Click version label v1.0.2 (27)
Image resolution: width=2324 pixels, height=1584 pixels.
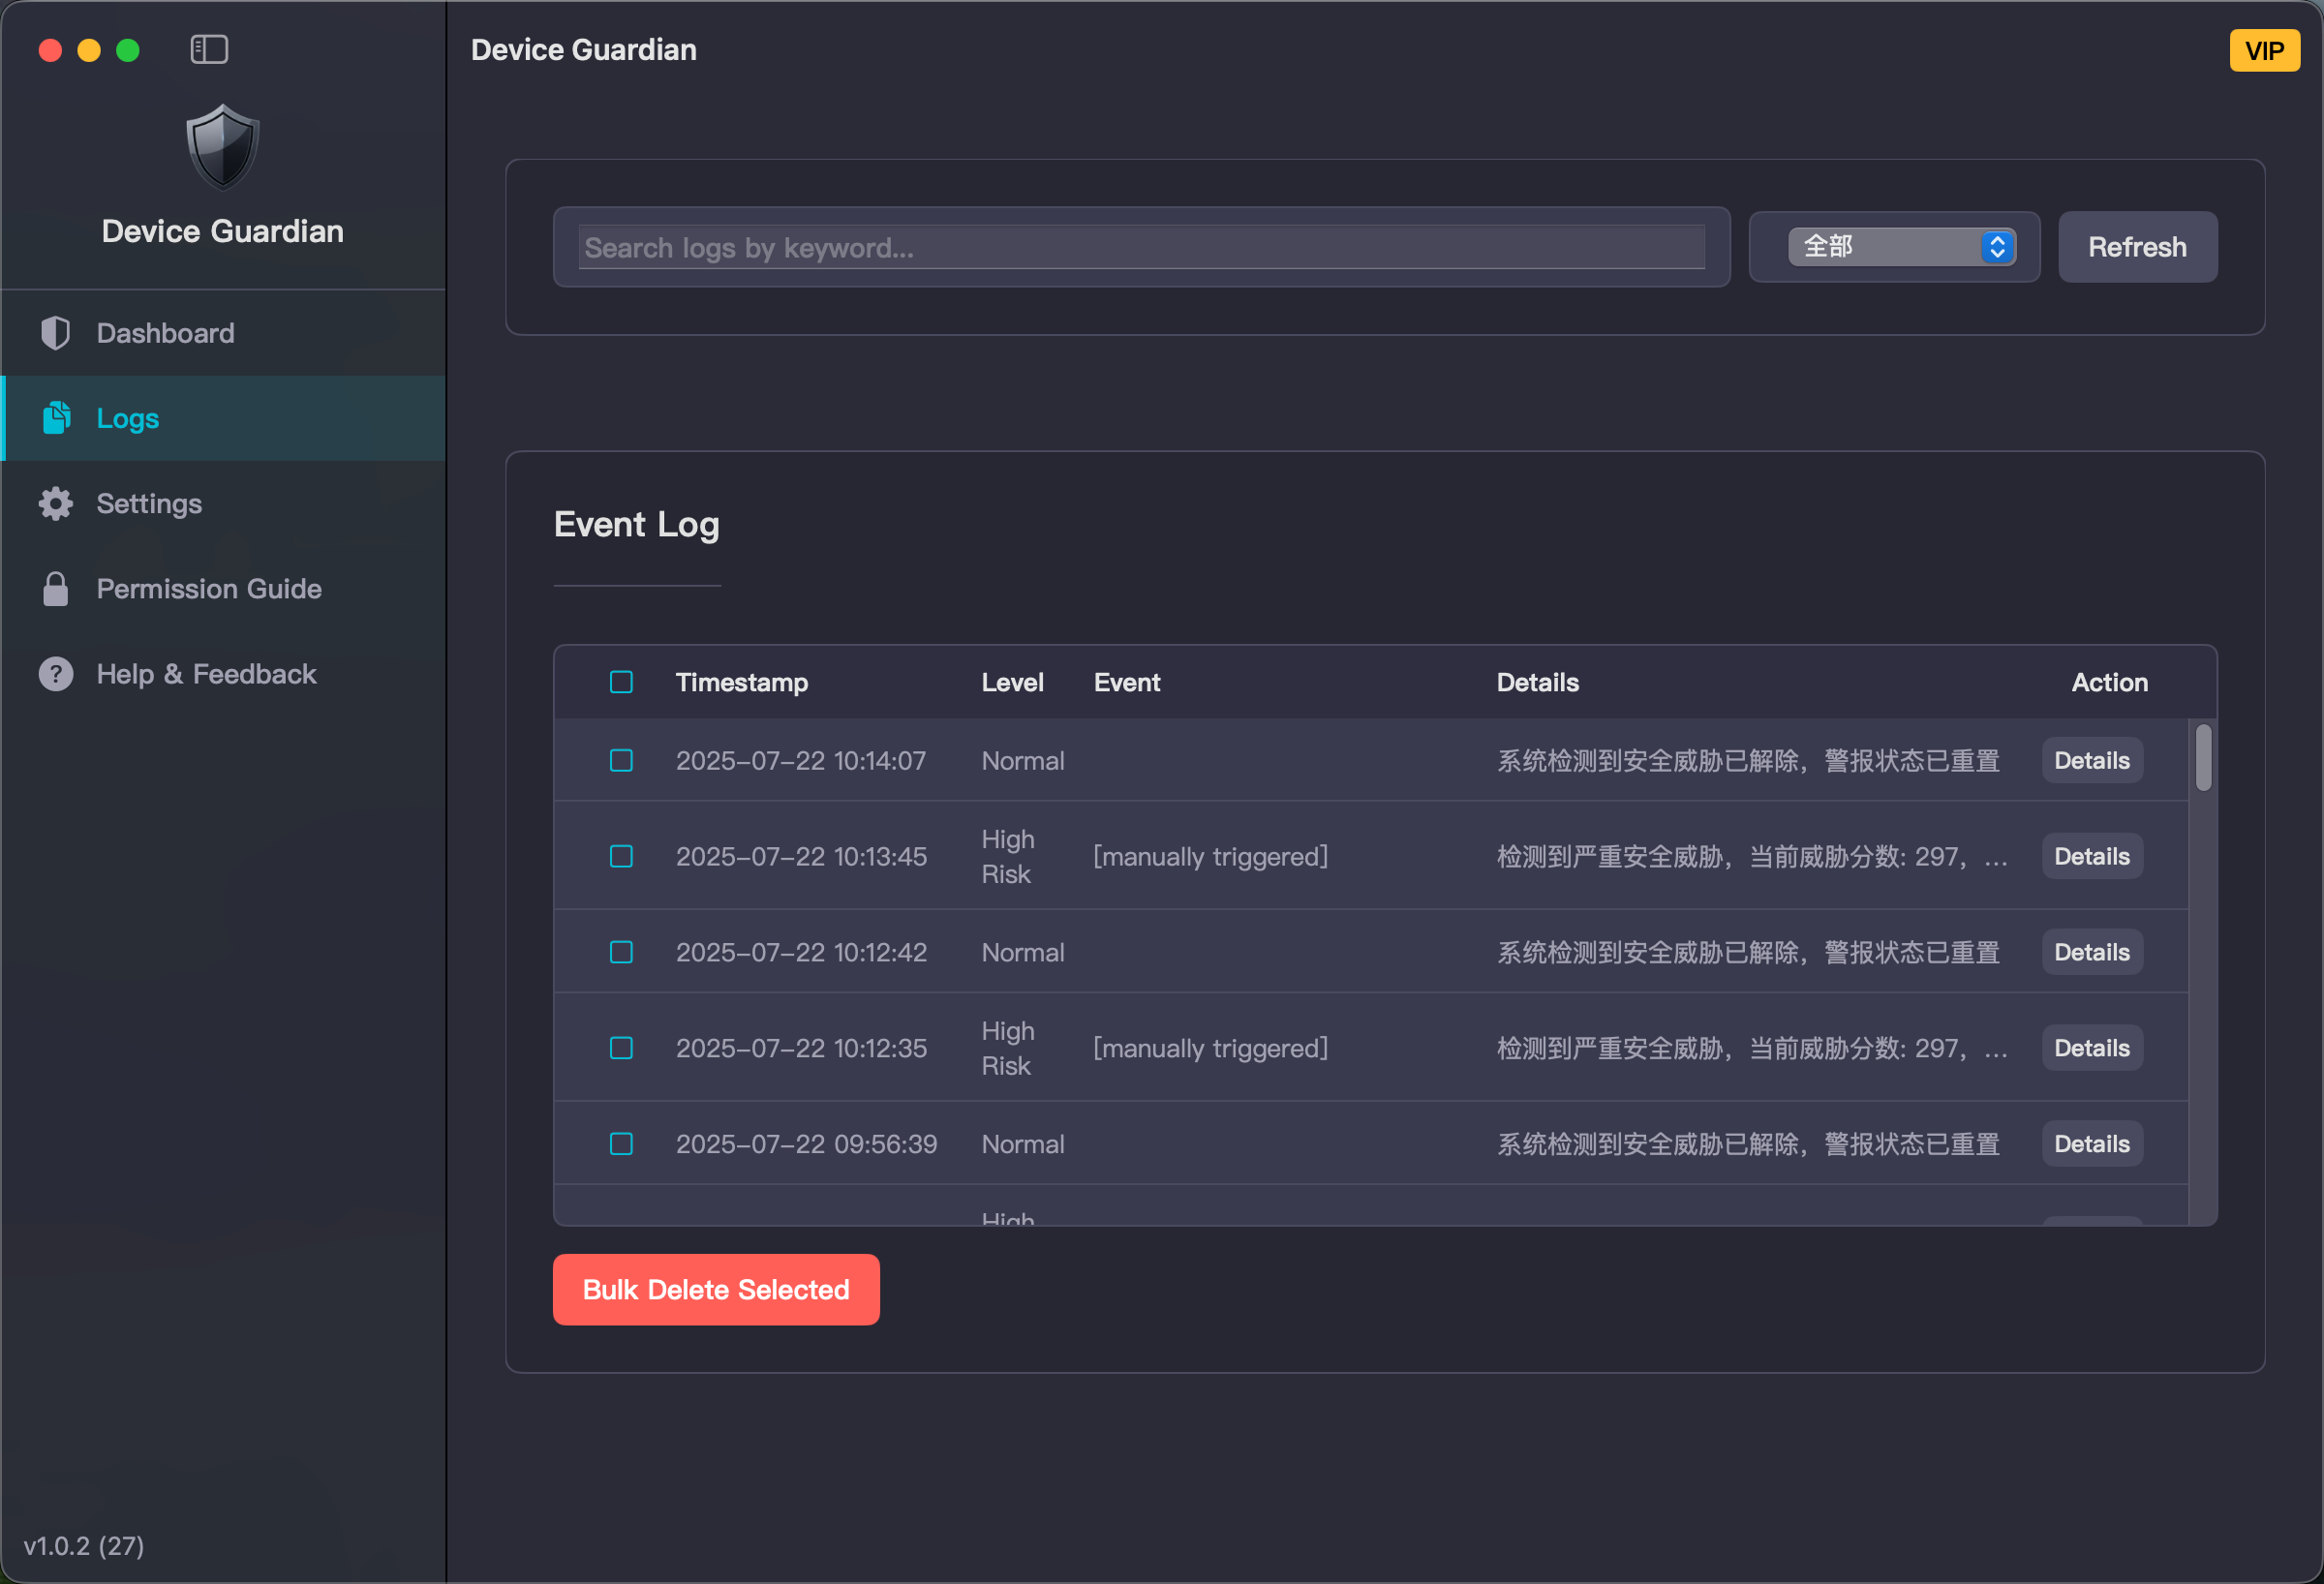pos(84,1545)
